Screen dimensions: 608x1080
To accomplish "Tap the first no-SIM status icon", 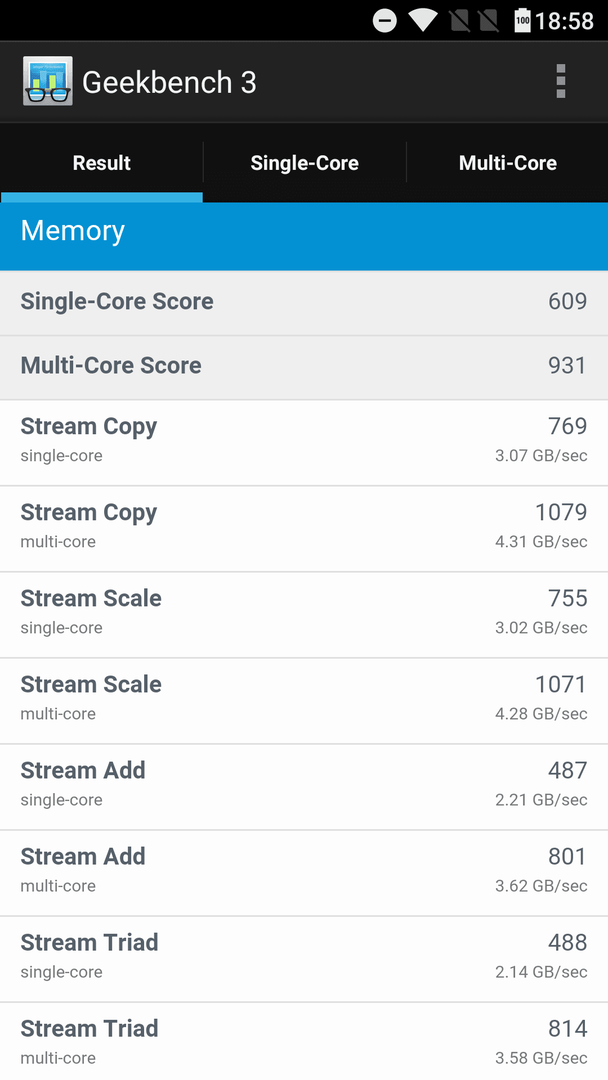I will pyautogui.click(x=460, y=21).
